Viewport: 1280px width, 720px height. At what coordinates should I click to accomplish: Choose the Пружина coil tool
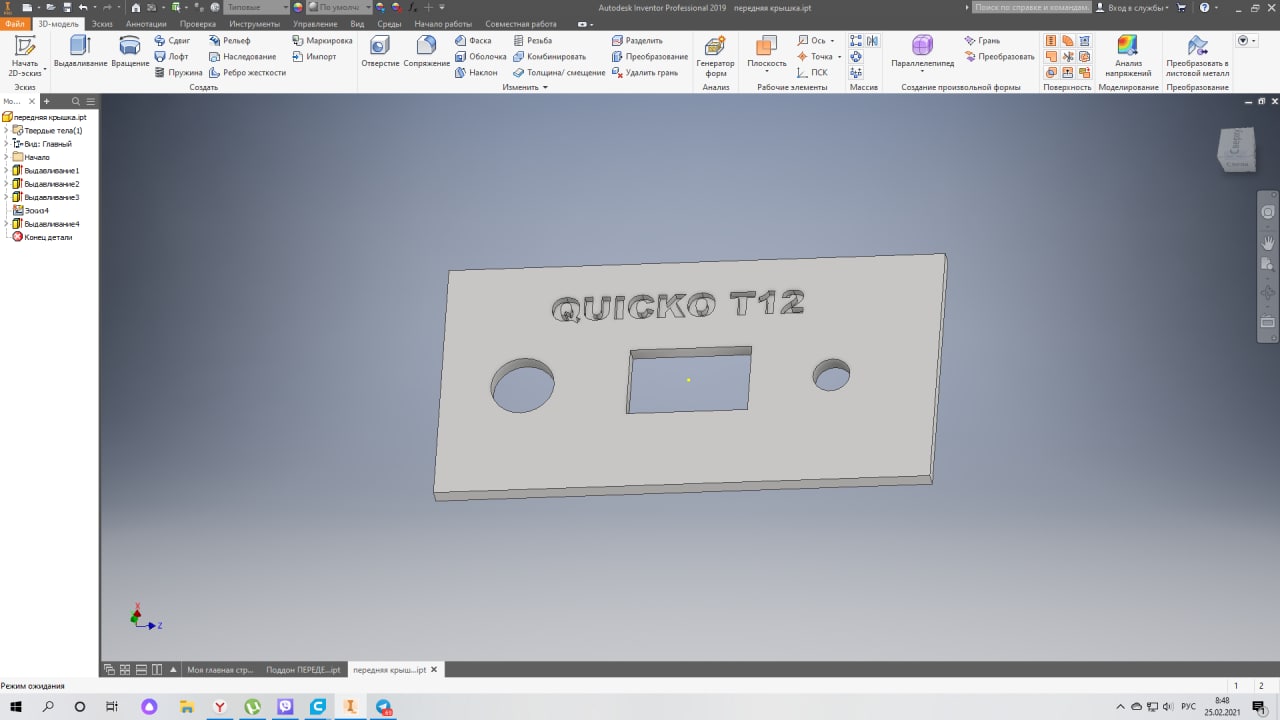(178, 73)
